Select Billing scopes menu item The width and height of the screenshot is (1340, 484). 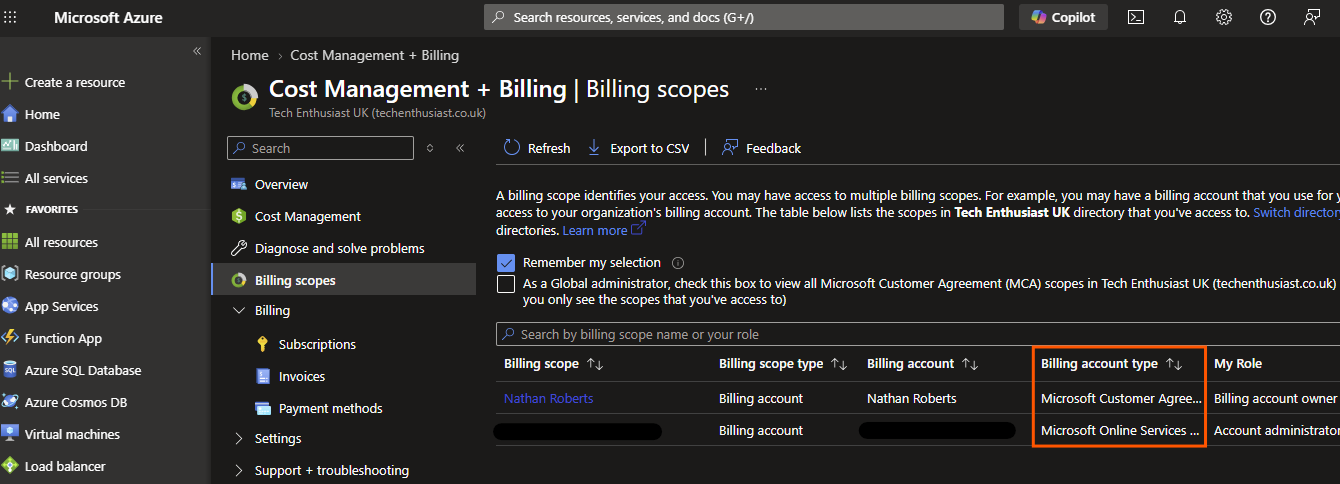(343, 280)
